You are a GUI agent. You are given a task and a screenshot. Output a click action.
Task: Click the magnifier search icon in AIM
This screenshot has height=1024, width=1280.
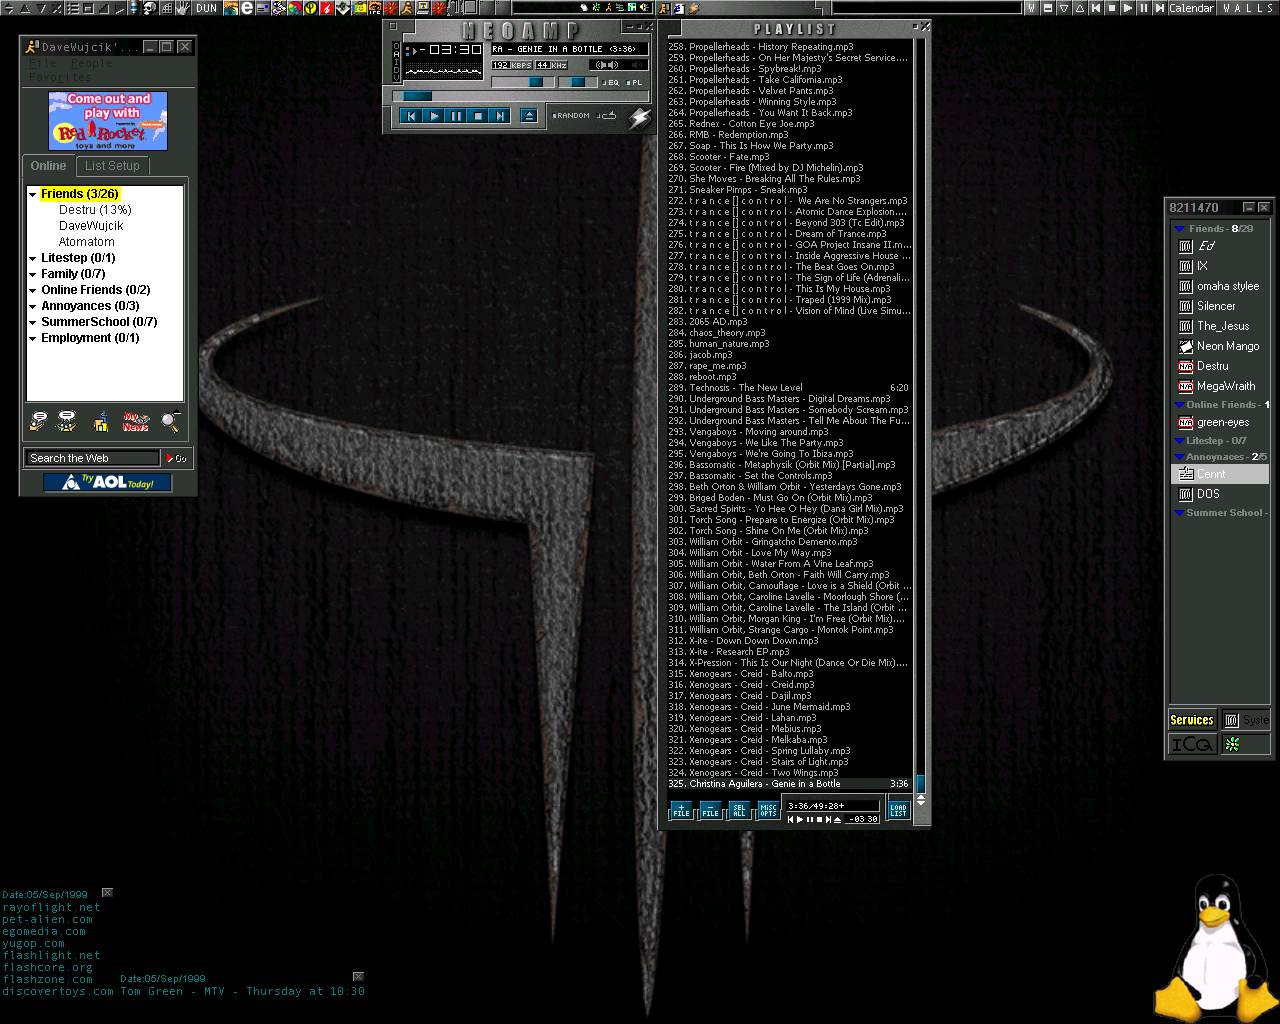pyautogui.click(x=171, y=422)
